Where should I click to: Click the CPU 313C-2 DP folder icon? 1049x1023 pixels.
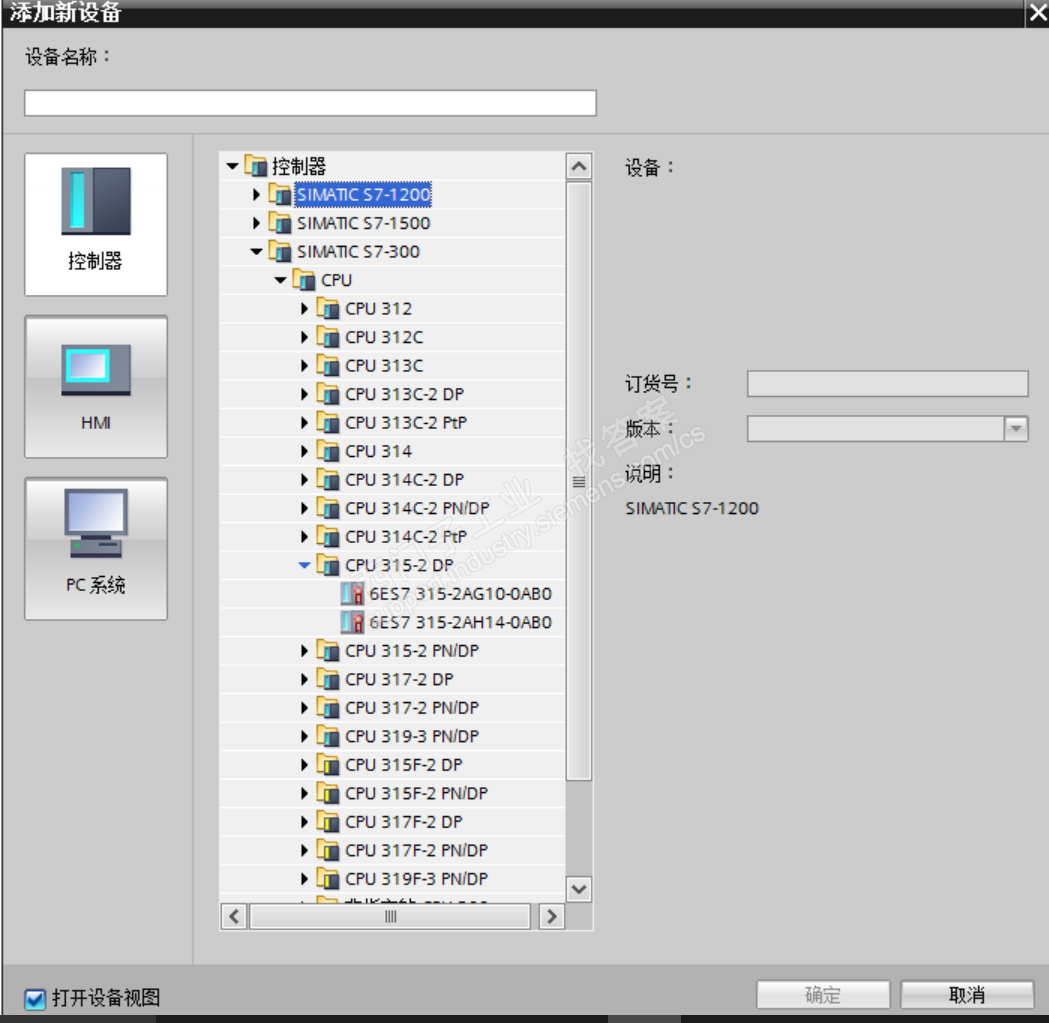(328, 394)
